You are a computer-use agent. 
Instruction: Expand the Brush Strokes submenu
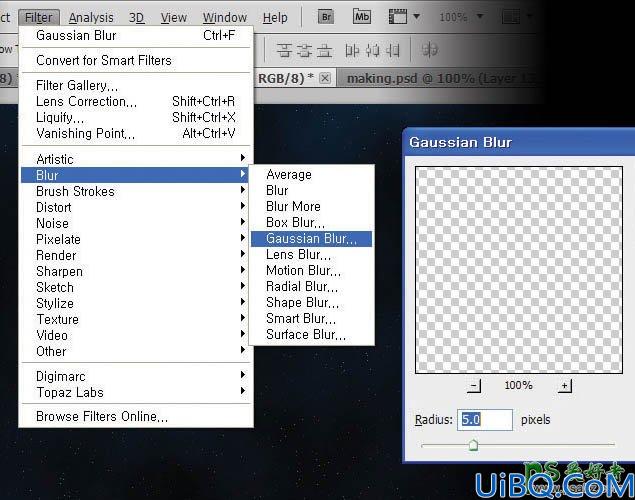136,191
